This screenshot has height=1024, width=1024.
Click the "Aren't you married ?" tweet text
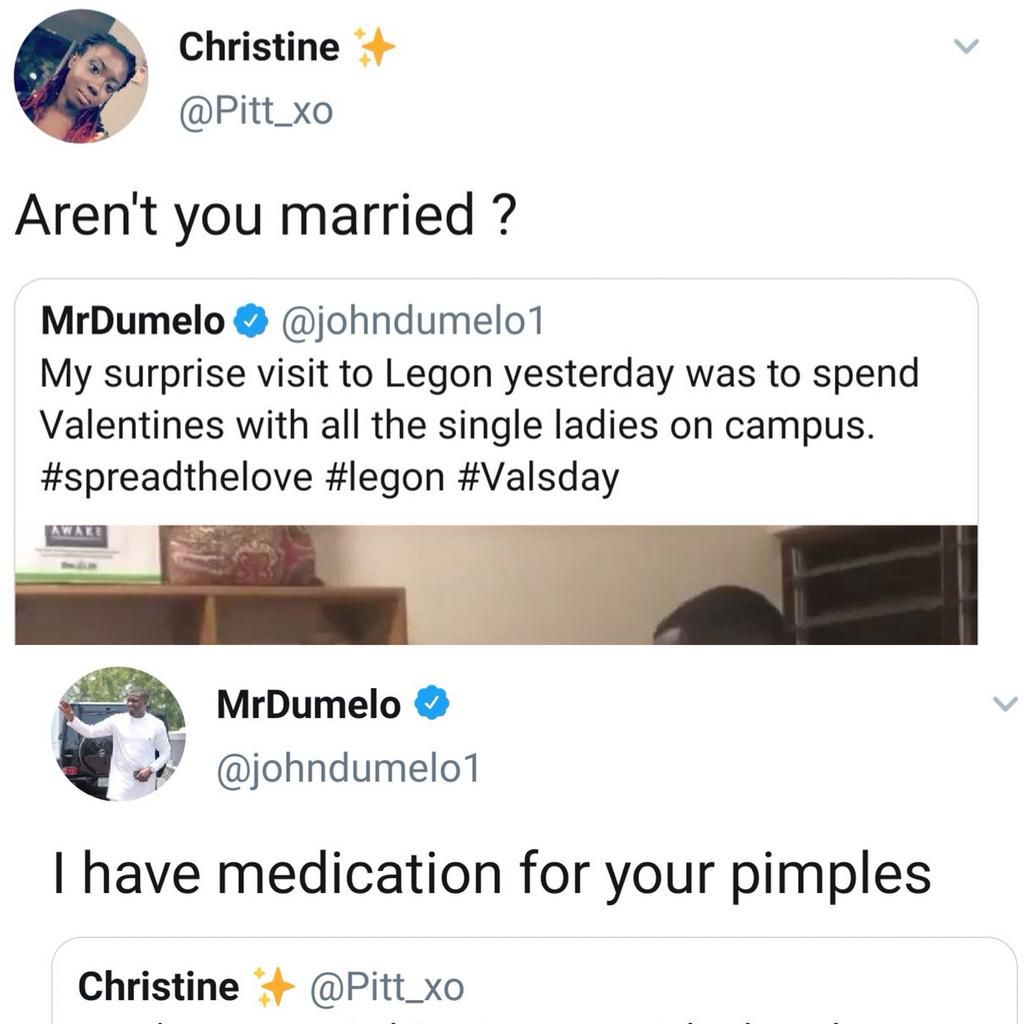point(265,214)
